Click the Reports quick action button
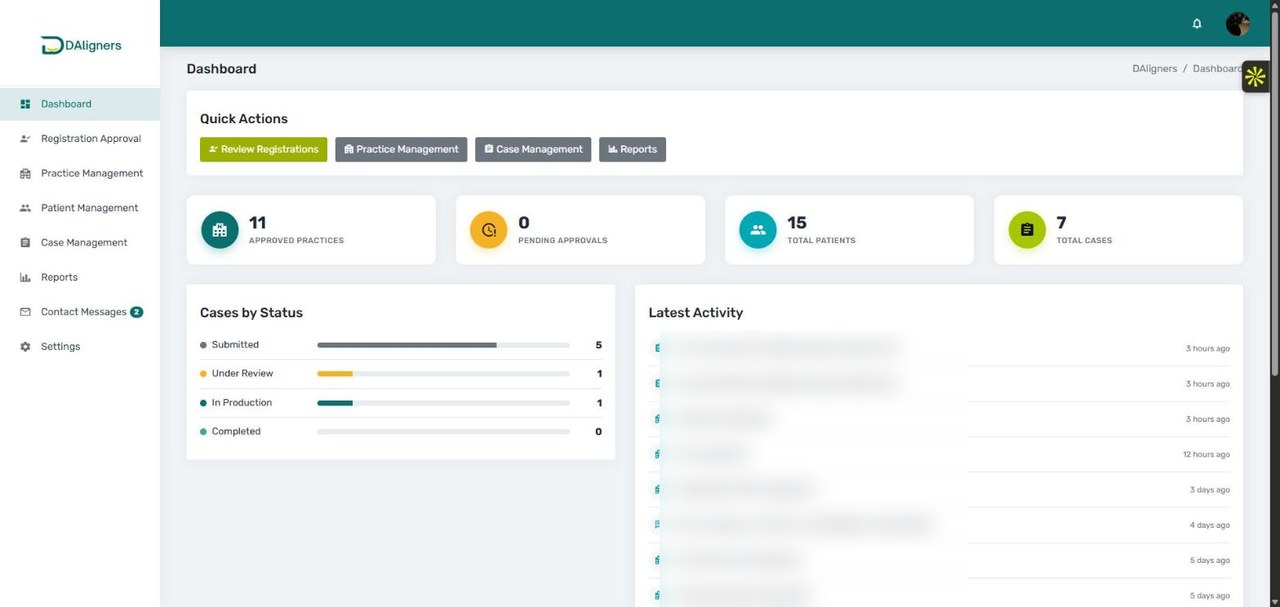The image size is (1280, 607). coord(632,149)
